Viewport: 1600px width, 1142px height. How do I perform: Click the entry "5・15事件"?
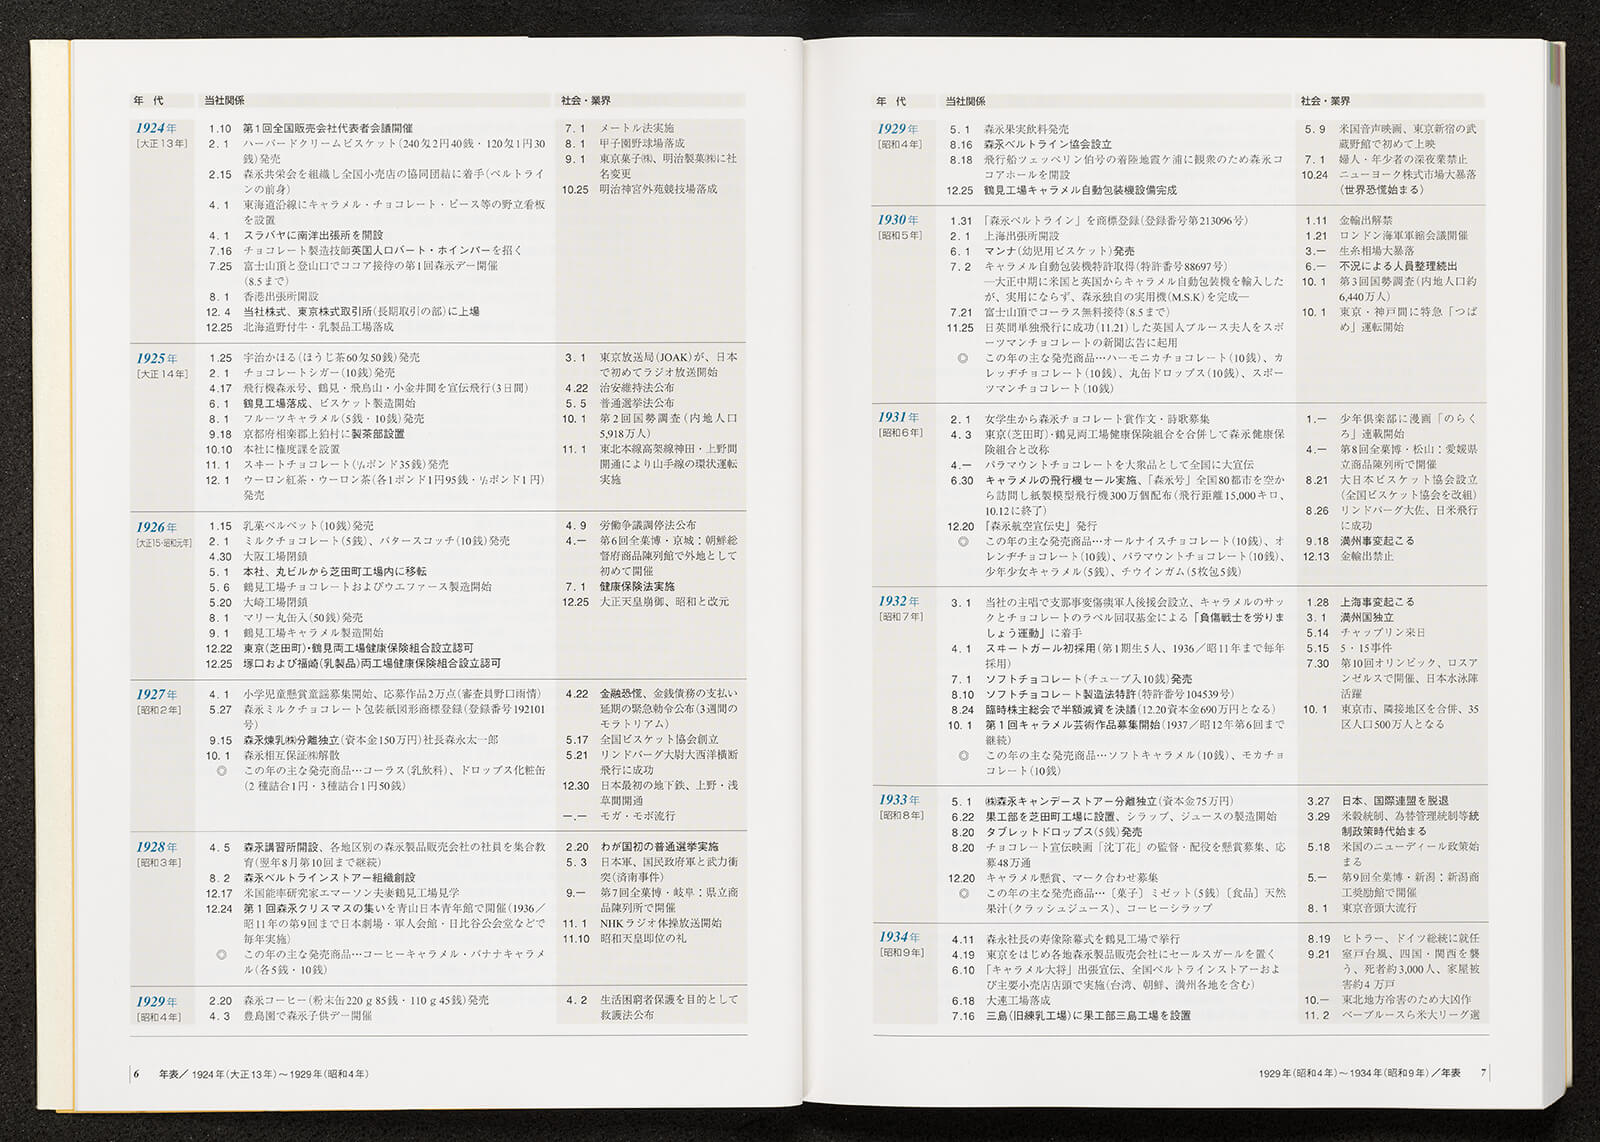point(1365,648)
